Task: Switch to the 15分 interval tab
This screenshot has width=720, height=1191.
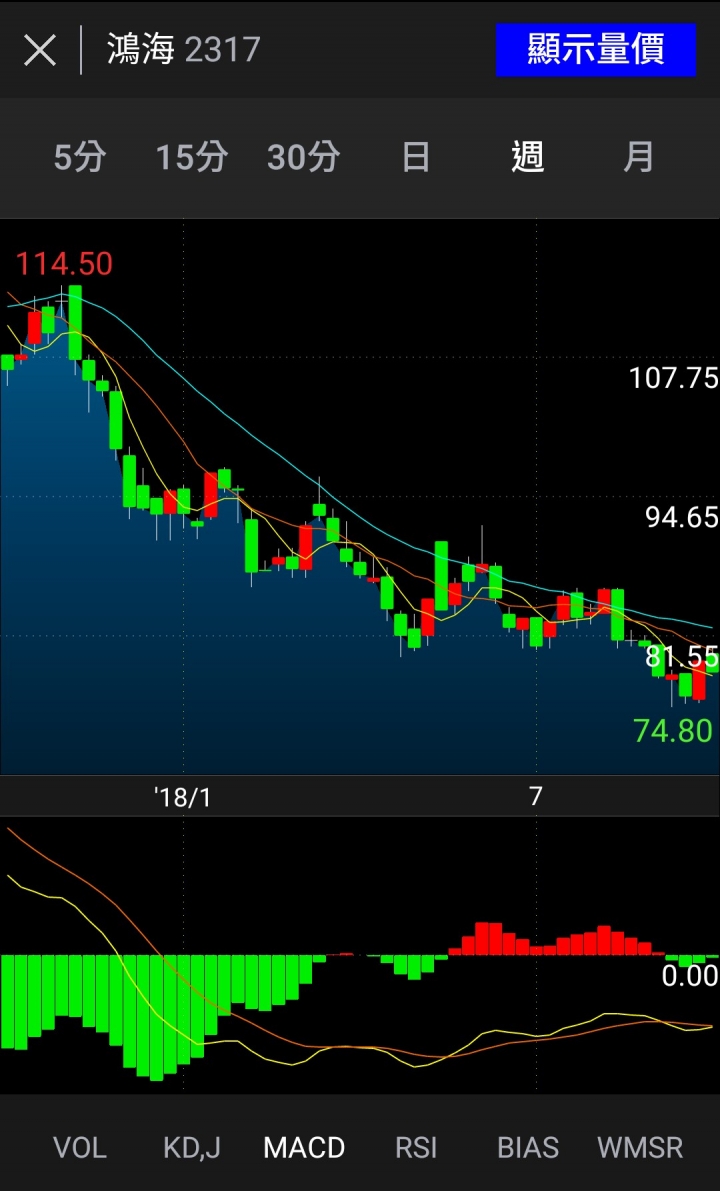Action: [x=191, y=158]
